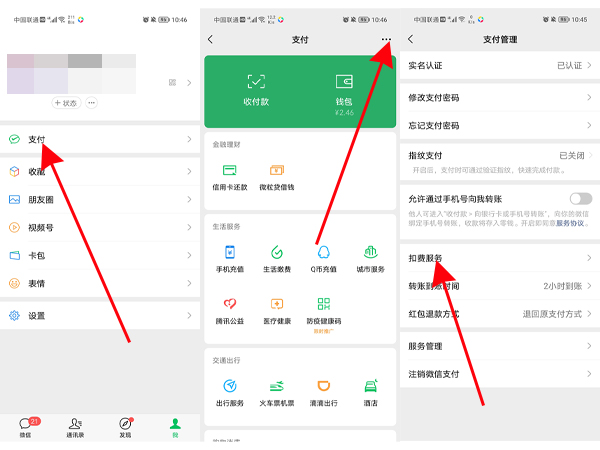Switch to 通讯录 bottom tab
The height and width of the screenshot is (450, 600).
click(x=75, y=427)
